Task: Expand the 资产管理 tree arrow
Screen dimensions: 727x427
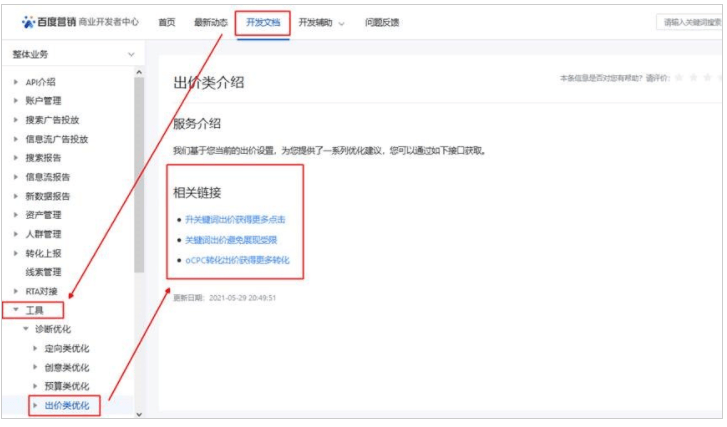Action: [16, 215]
